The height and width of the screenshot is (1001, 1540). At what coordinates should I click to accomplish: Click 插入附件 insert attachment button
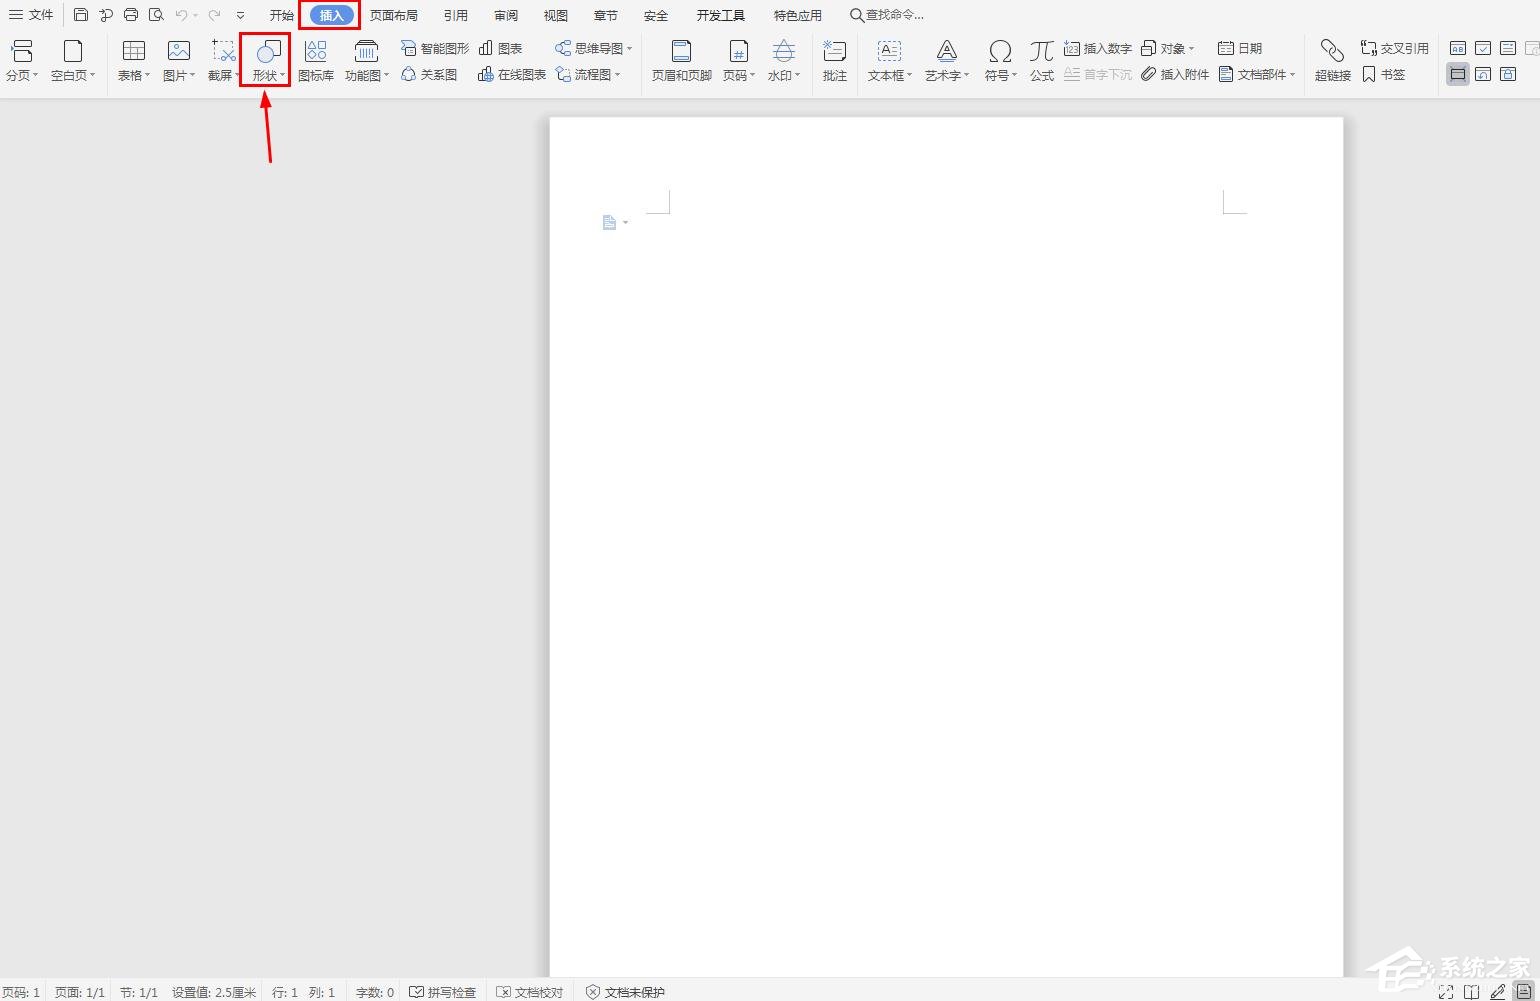pos(1176,75)
